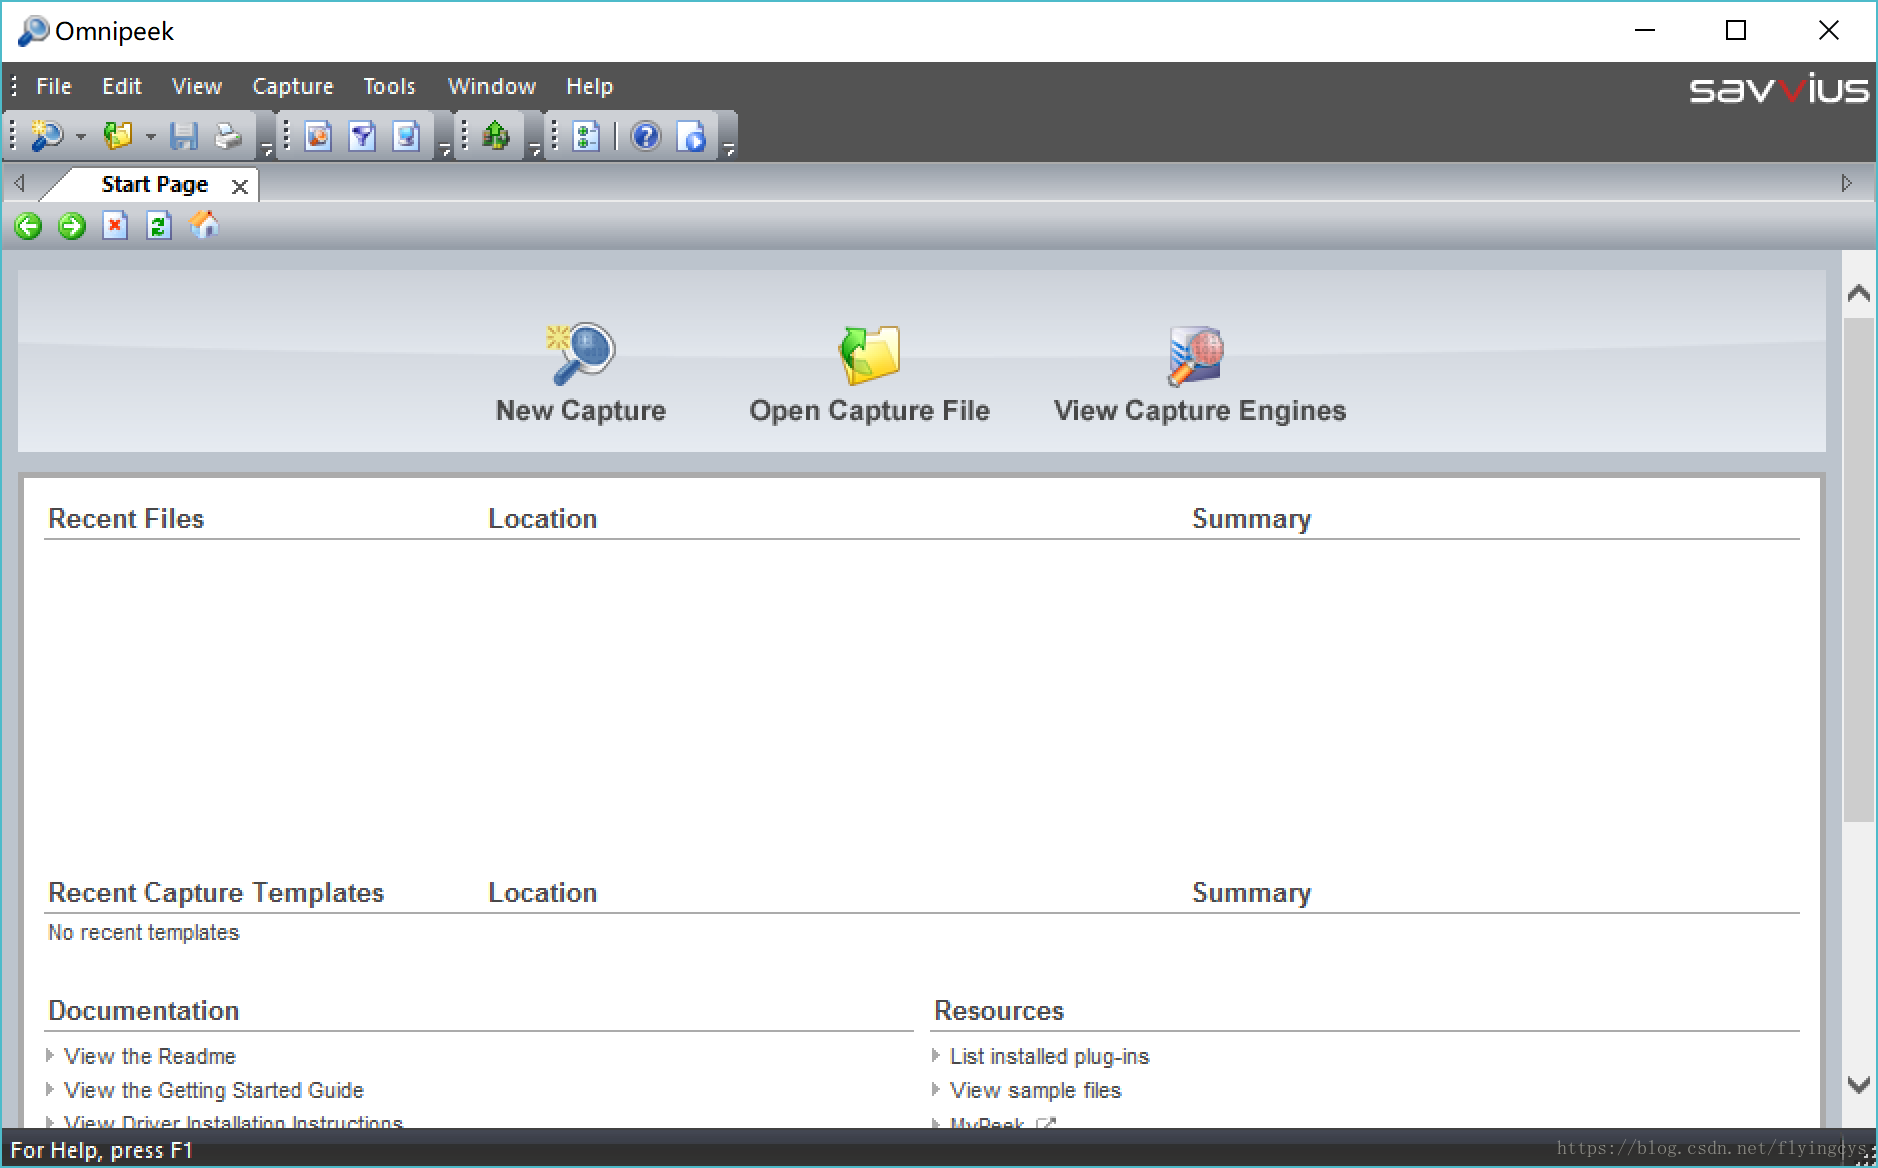This screenshot has width=1878, height=1168.
Task: Open the Help menu
Action: click(590, 86)
